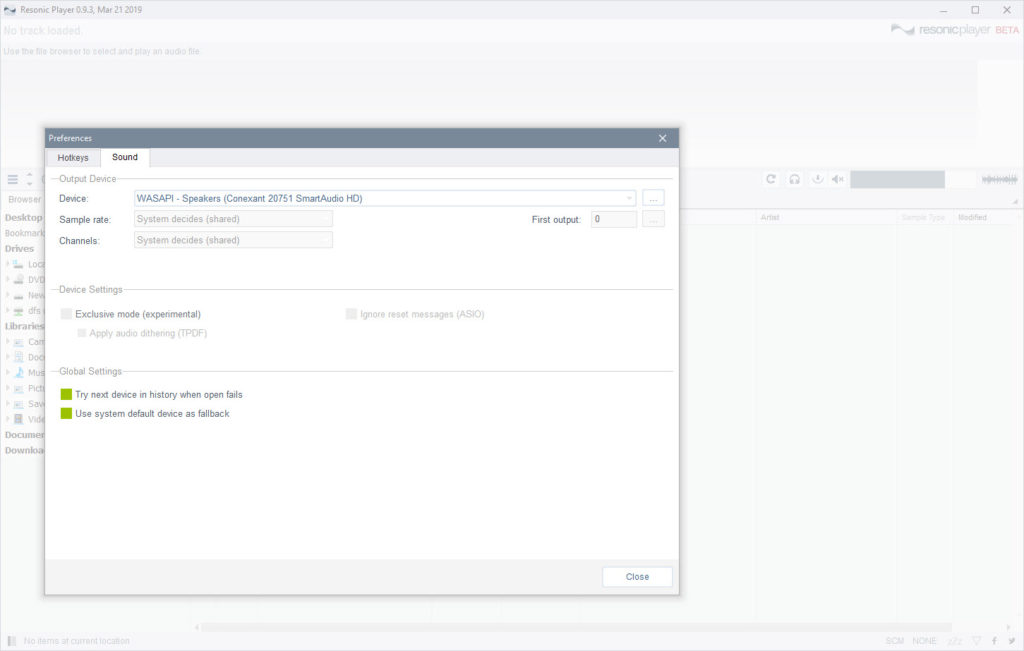Disable Try next device in history option
This screenshot has width=1024, height=651.
tap(66, 394)
